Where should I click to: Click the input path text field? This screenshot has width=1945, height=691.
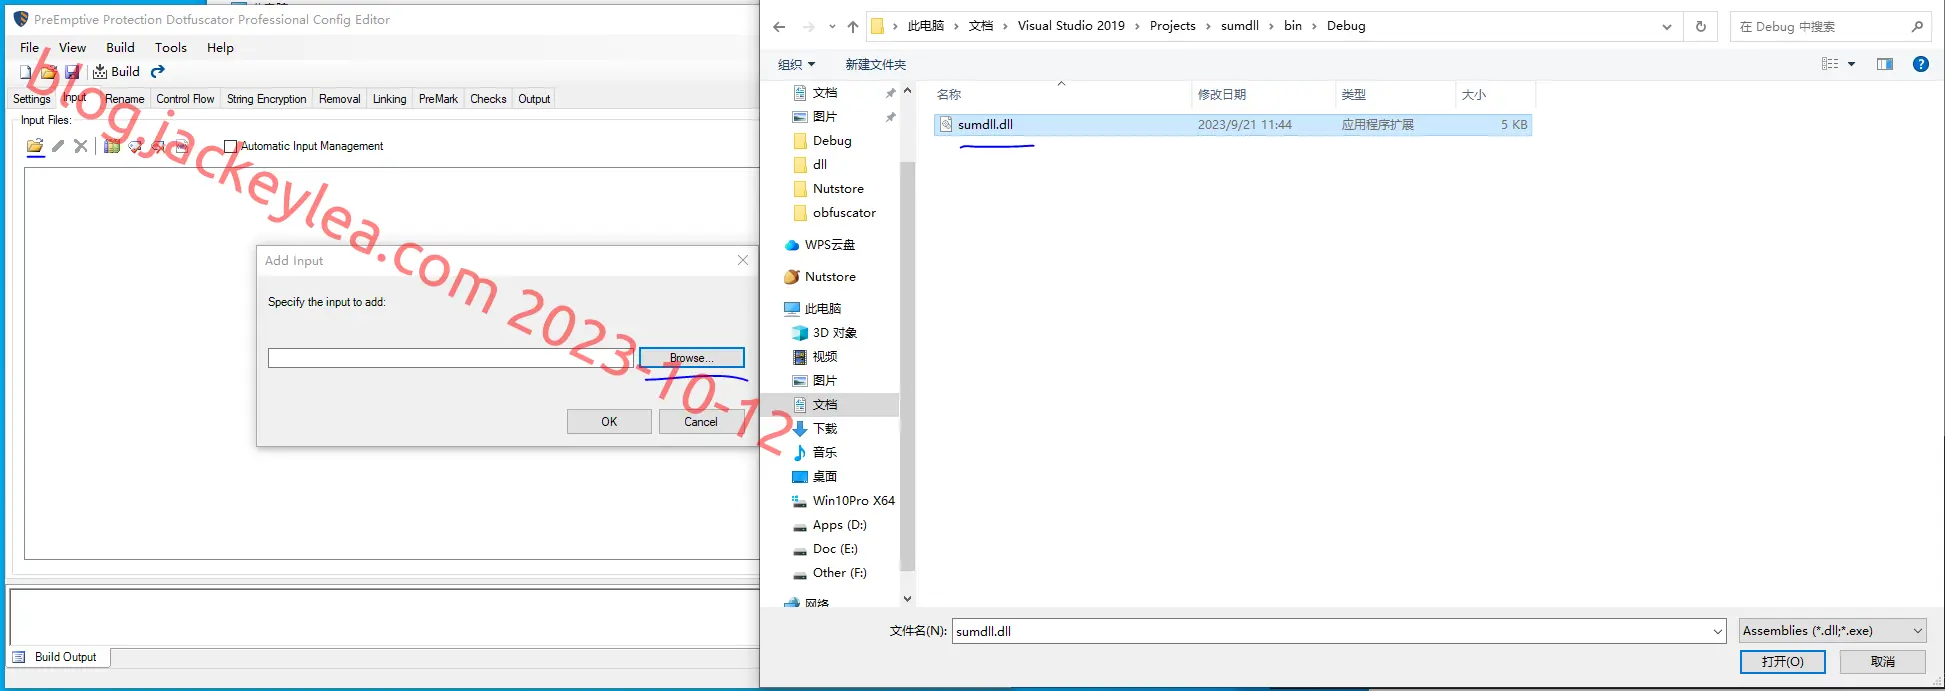451,358
